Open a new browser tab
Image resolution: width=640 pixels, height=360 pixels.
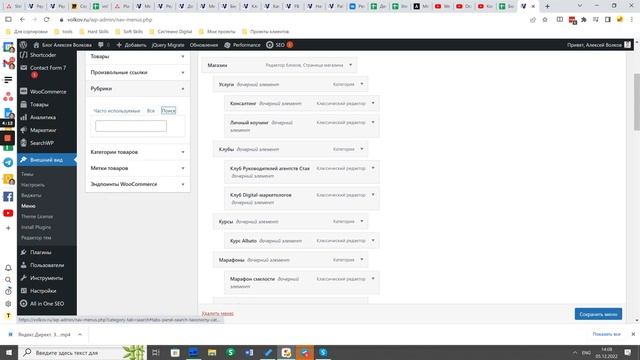(x=547, y=6)
